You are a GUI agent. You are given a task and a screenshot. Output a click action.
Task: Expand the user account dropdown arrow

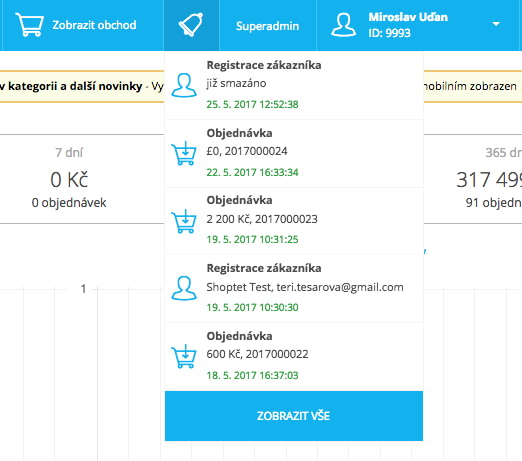(x=496, y=24)
